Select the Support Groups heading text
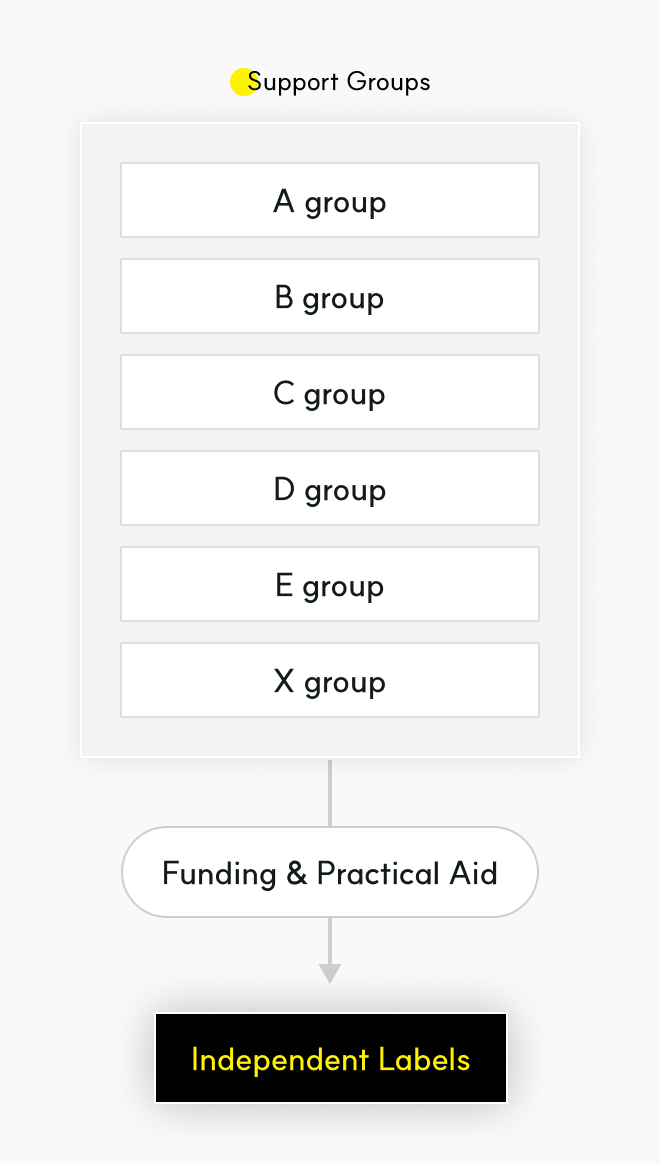660x1164 pixels. coord(339,82)
